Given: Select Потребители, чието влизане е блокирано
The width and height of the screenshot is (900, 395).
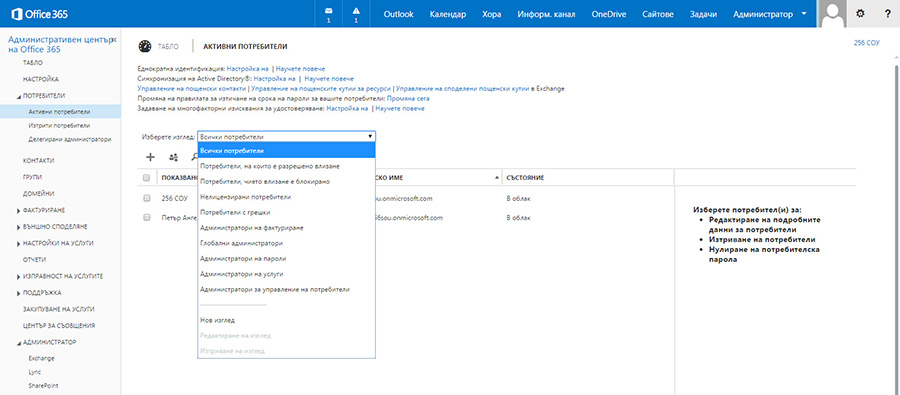Looking at the screenshot, I should [x=286, y=181].
